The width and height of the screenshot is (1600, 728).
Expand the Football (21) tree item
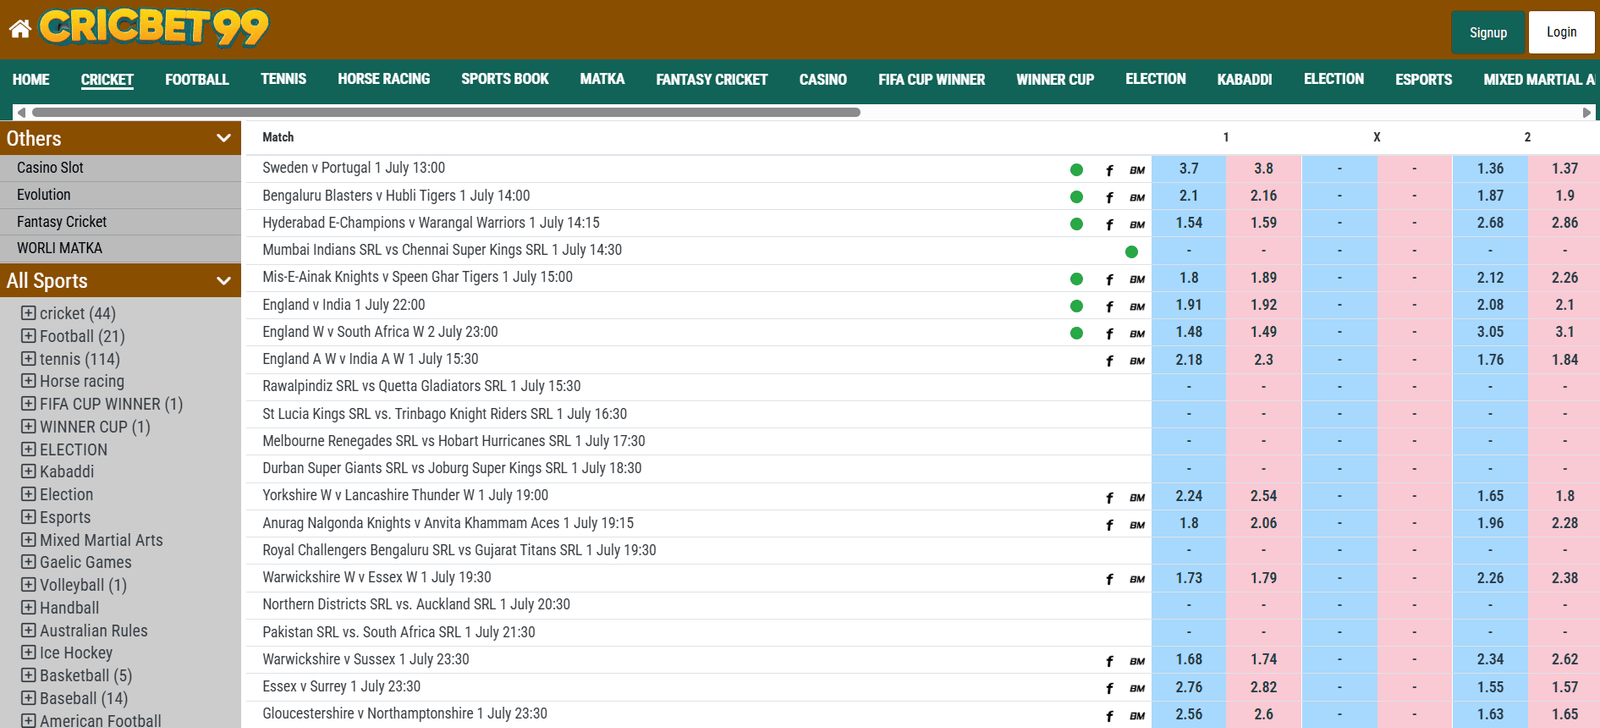click(28, 336)
